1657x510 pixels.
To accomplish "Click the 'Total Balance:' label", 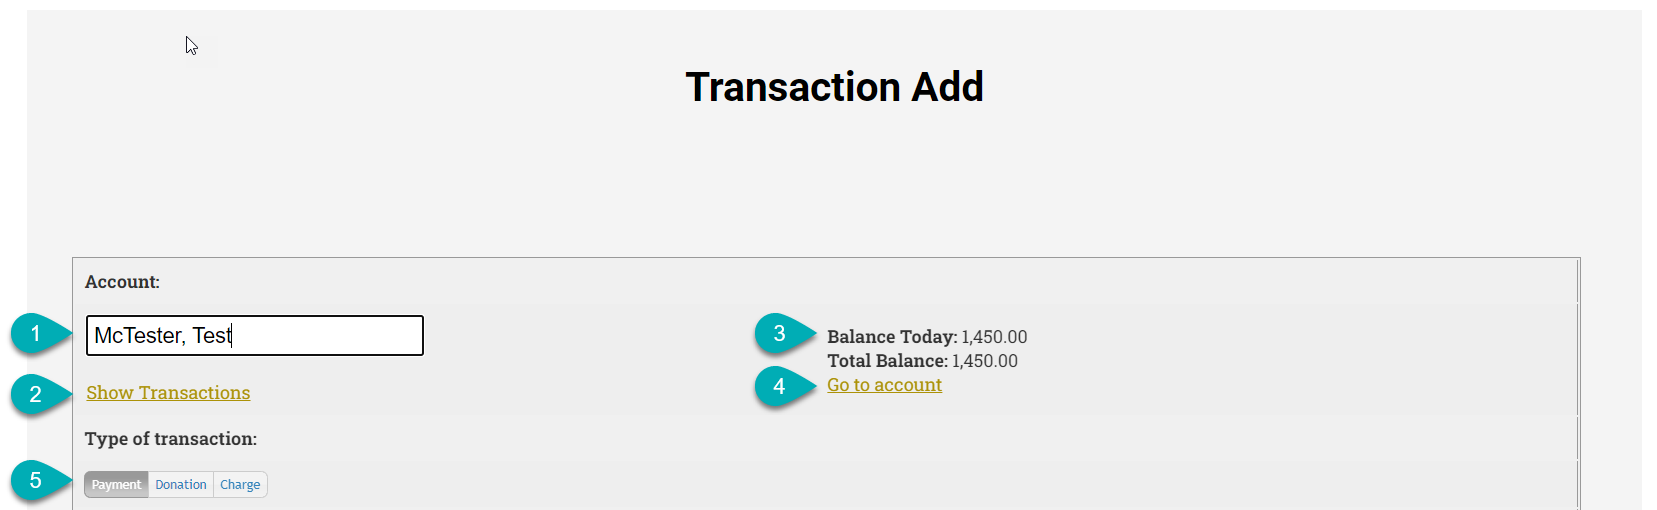I will click(x=887, y=361).
